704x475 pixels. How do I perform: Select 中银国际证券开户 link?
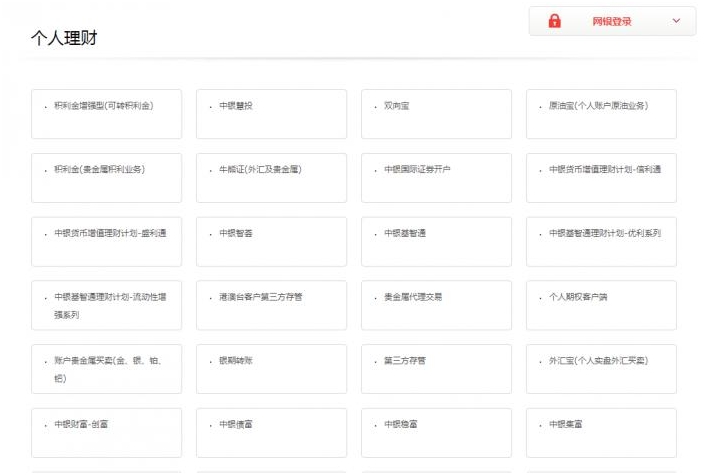[x=418, y=170]
